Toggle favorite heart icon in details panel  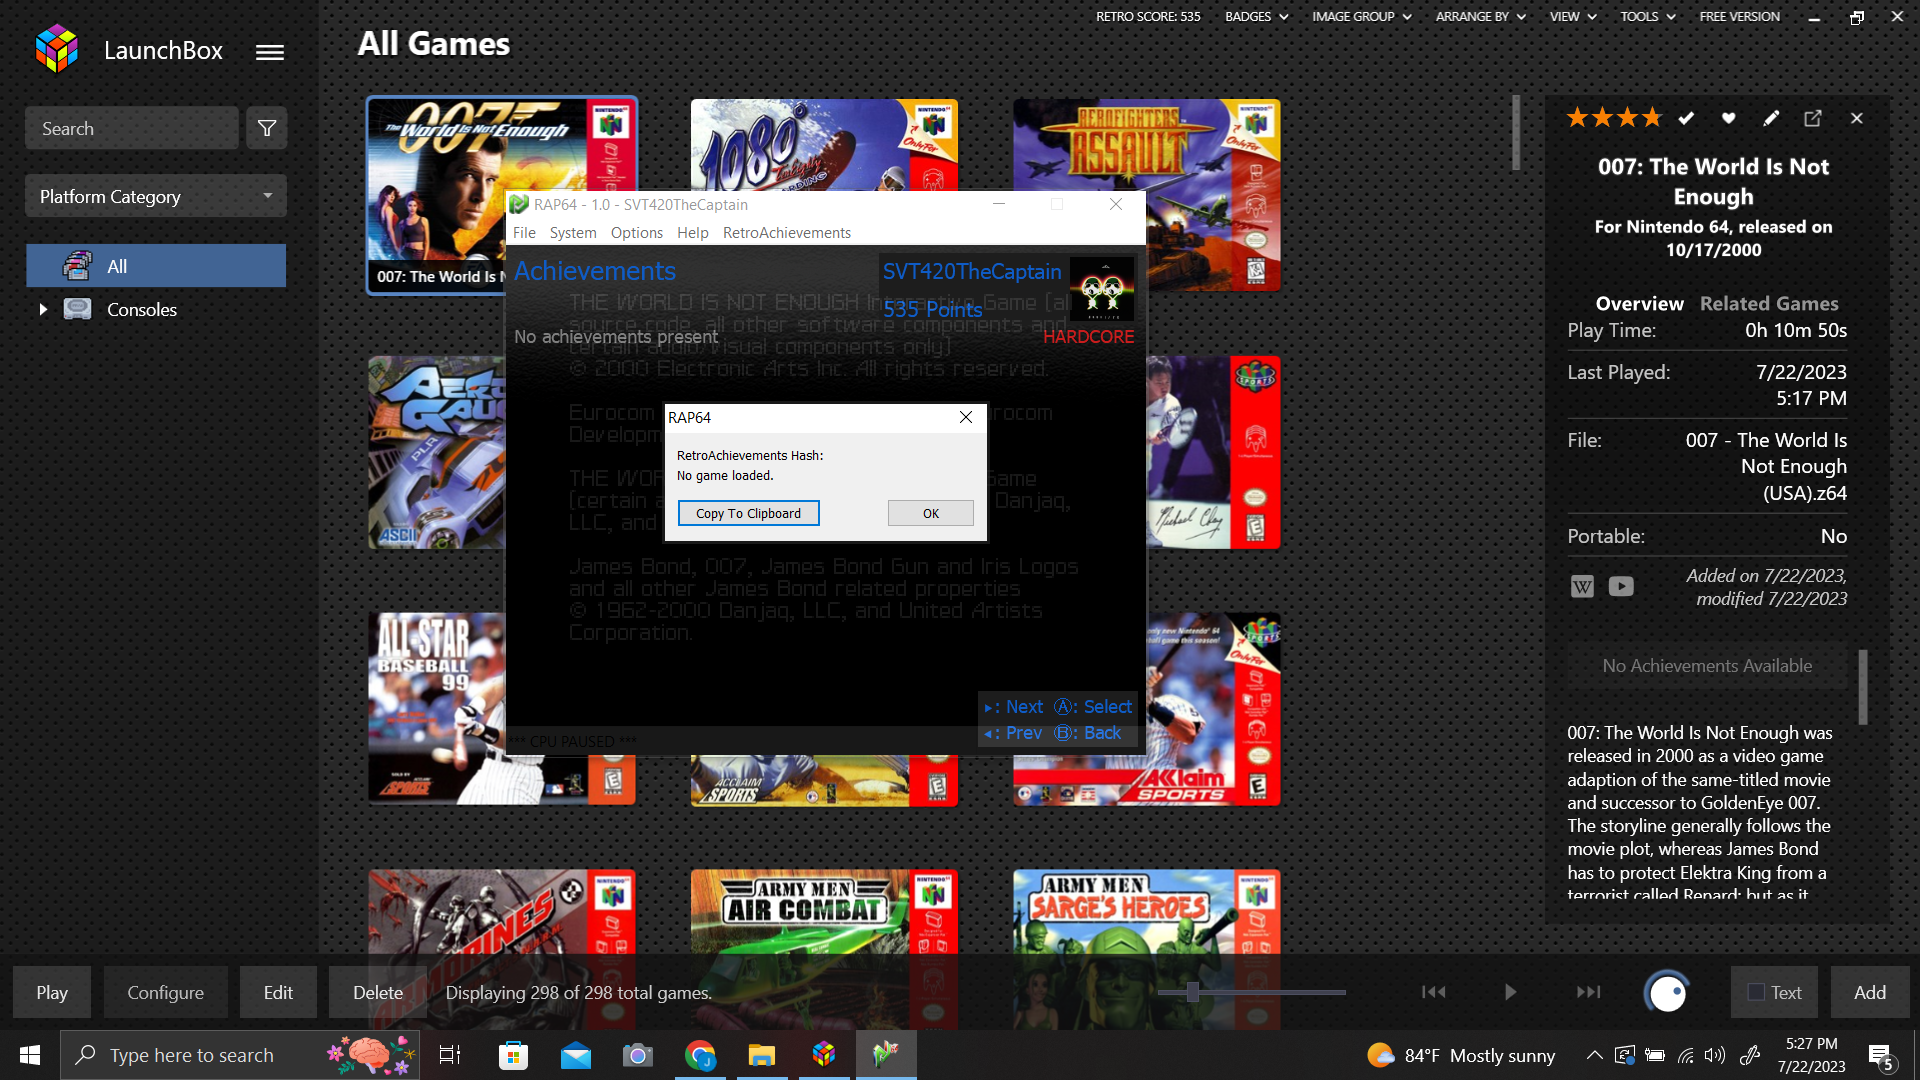coord(1728,118)
